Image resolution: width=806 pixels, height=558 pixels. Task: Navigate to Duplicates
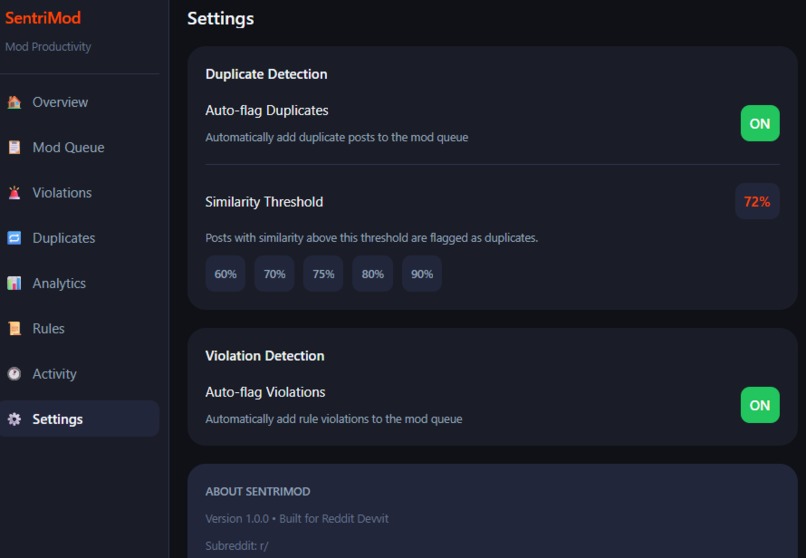tap(80, 238)
